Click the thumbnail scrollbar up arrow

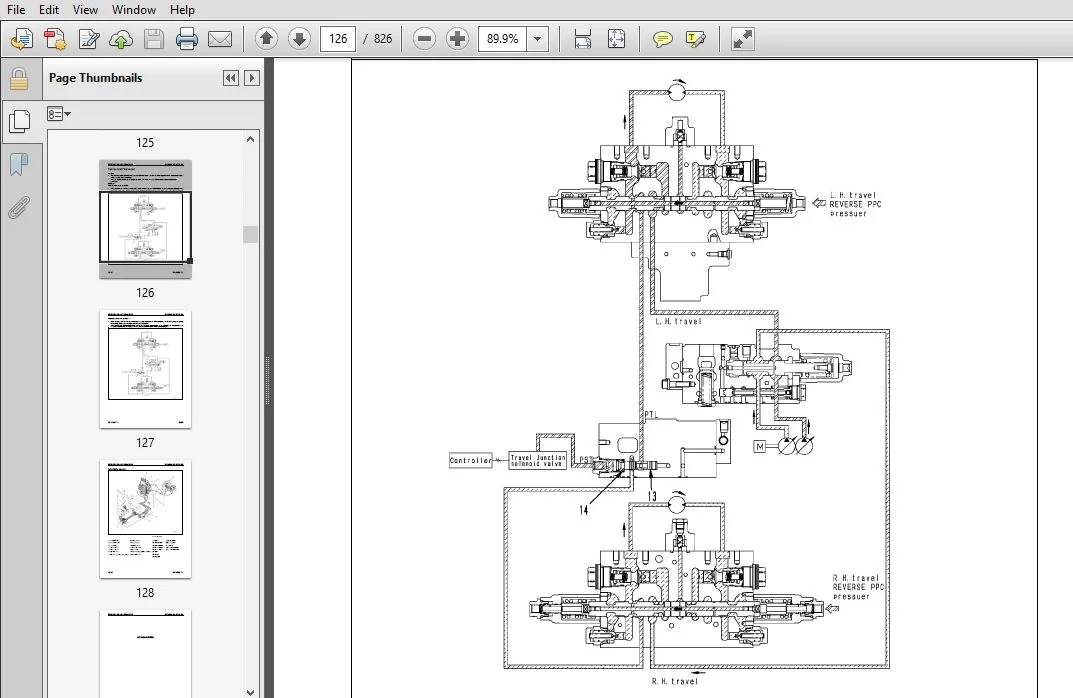[250, 140]
